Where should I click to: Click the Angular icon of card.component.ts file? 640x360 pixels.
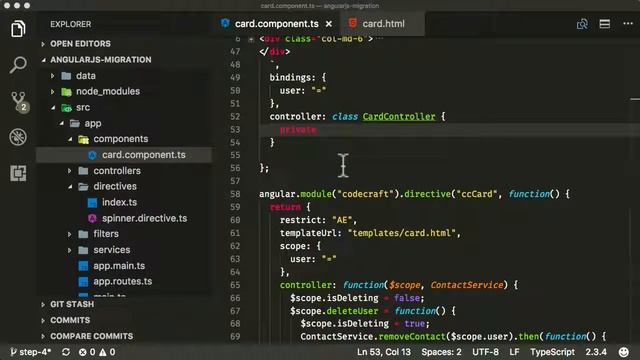pos(92,155)
